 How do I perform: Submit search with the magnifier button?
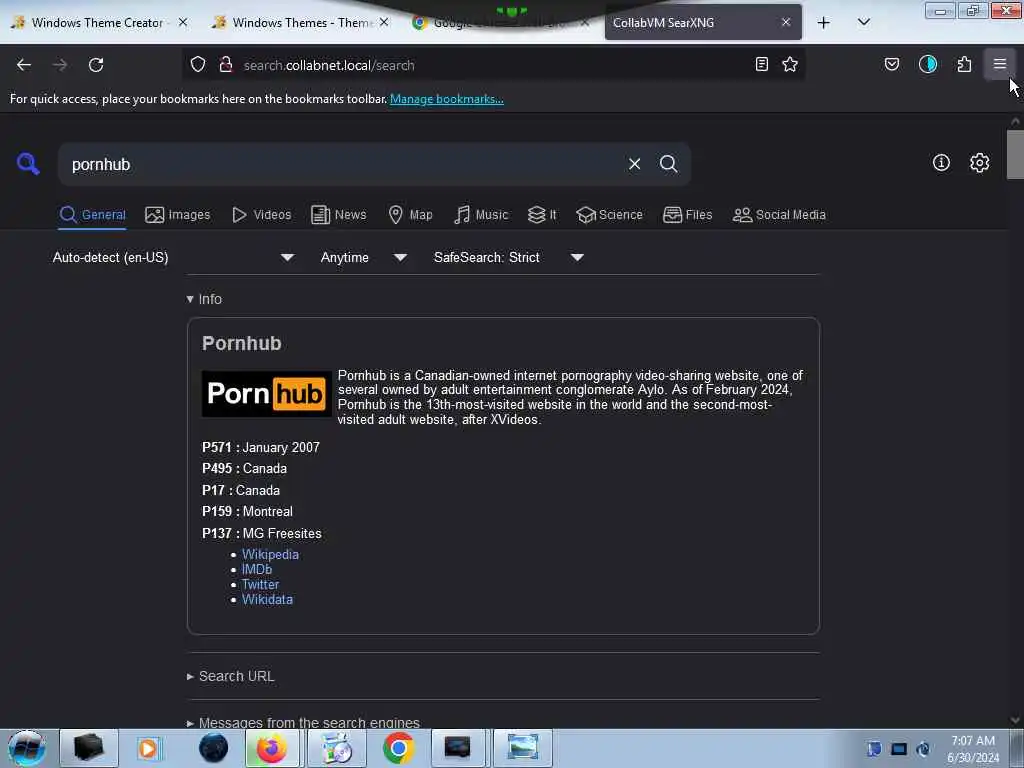668,164
